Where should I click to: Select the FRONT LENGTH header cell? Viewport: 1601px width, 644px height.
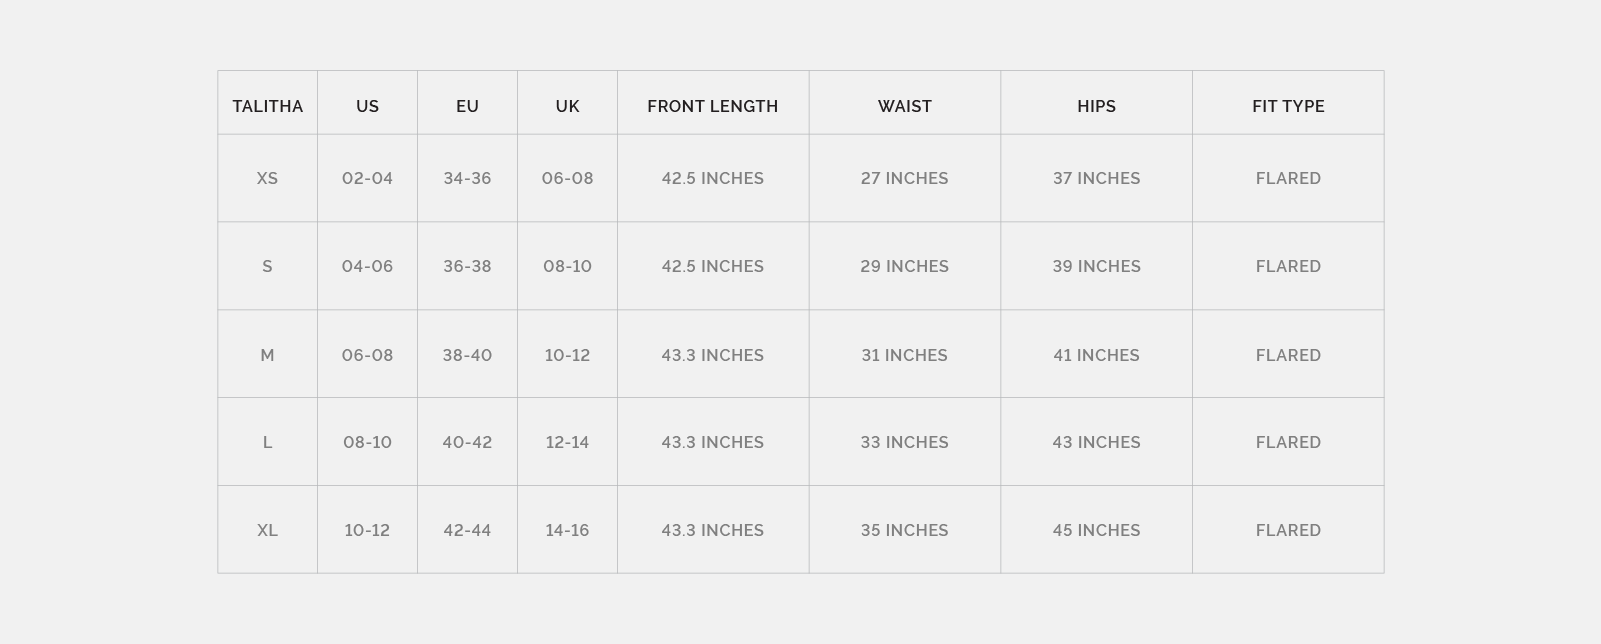pyautogui.click(x=712, y=106)
